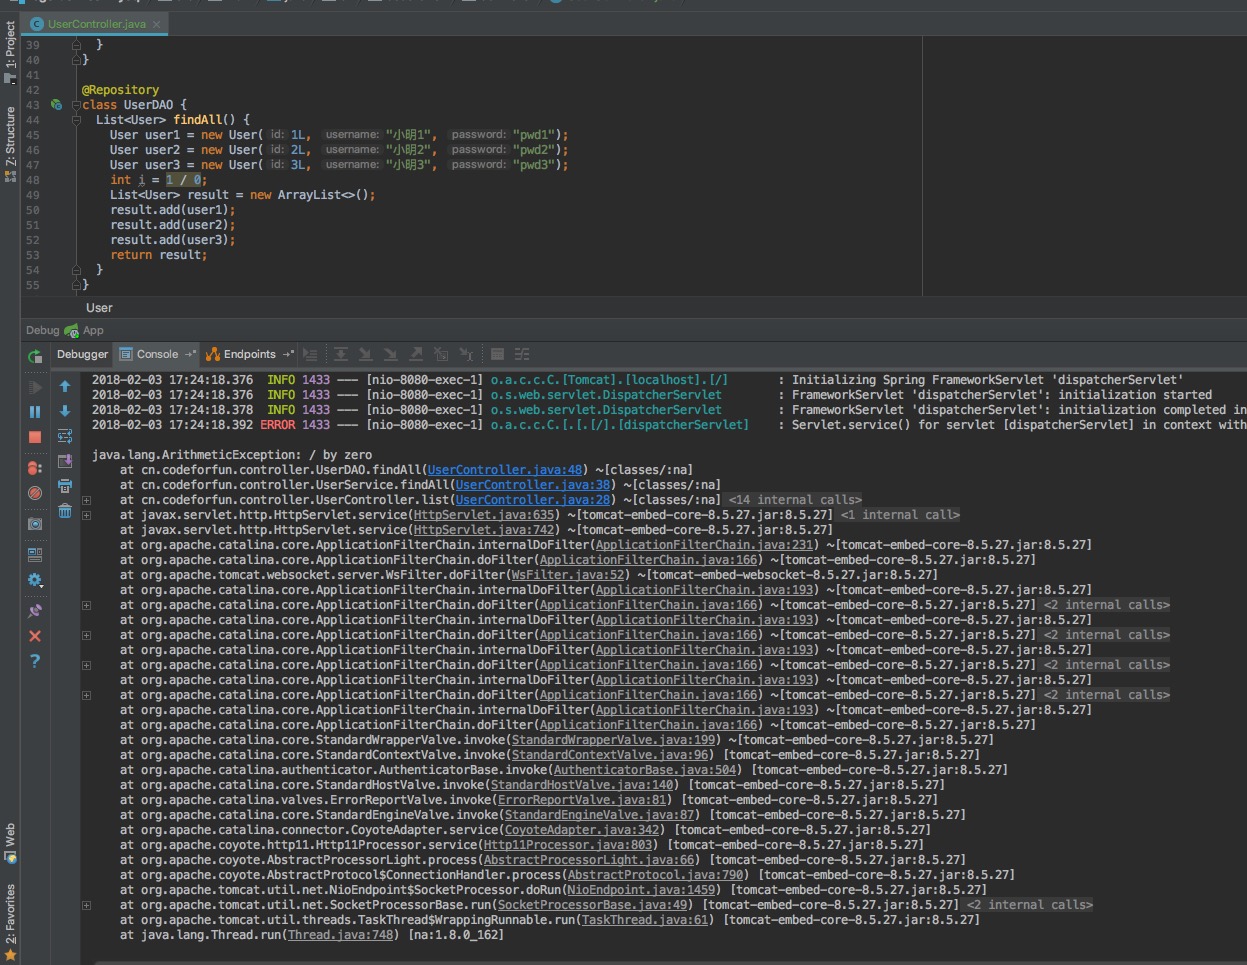Click the Step Out icon
The height and width of the screenshot is (965, 1247).
415,354
